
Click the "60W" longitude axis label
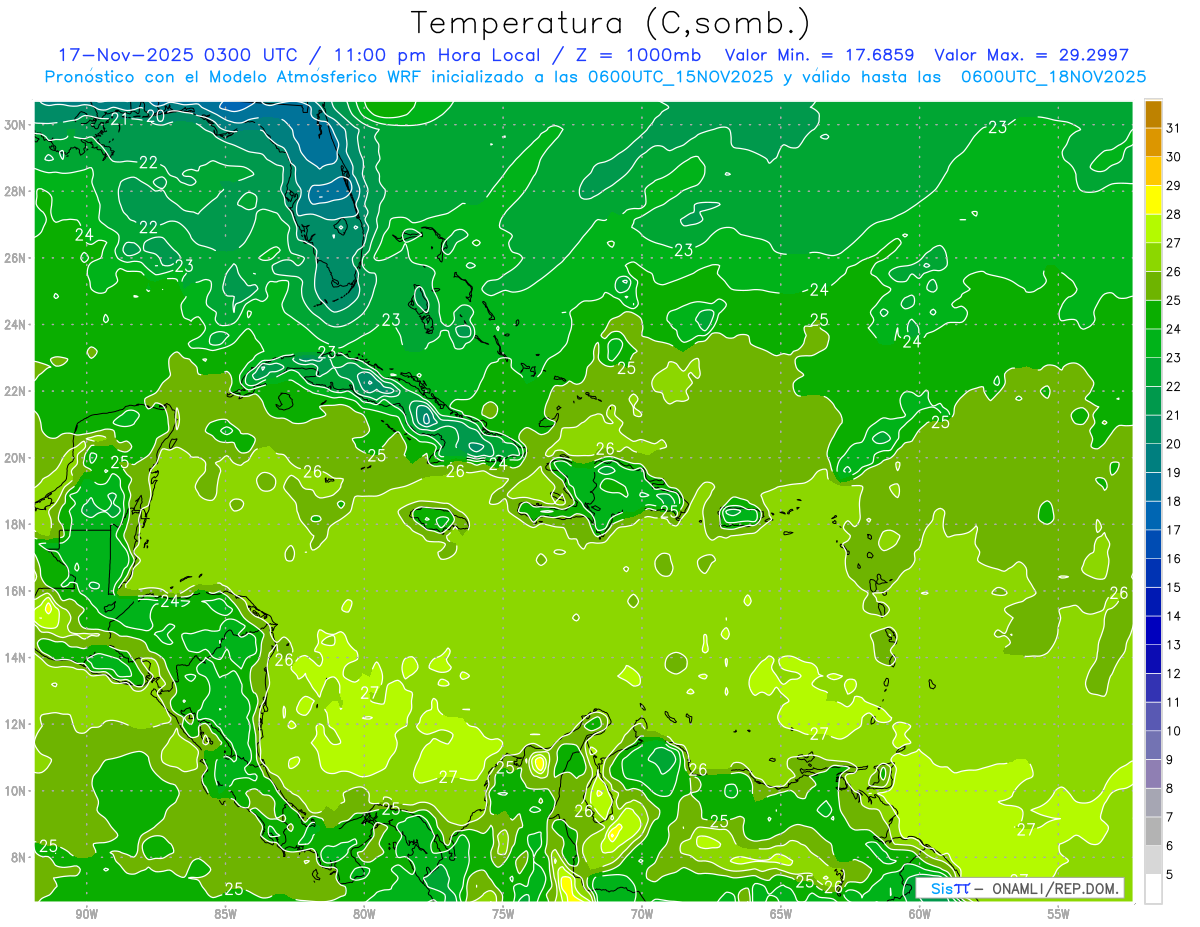coord(920,914)
